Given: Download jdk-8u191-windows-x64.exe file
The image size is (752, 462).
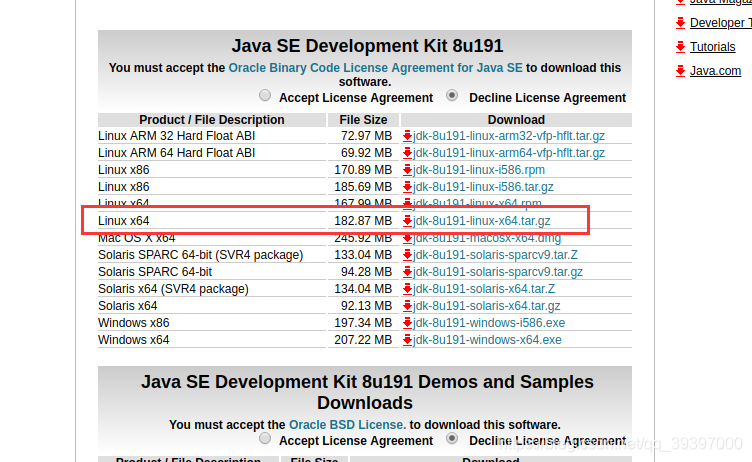Looking at the screenshot, I should click(487, 340).
